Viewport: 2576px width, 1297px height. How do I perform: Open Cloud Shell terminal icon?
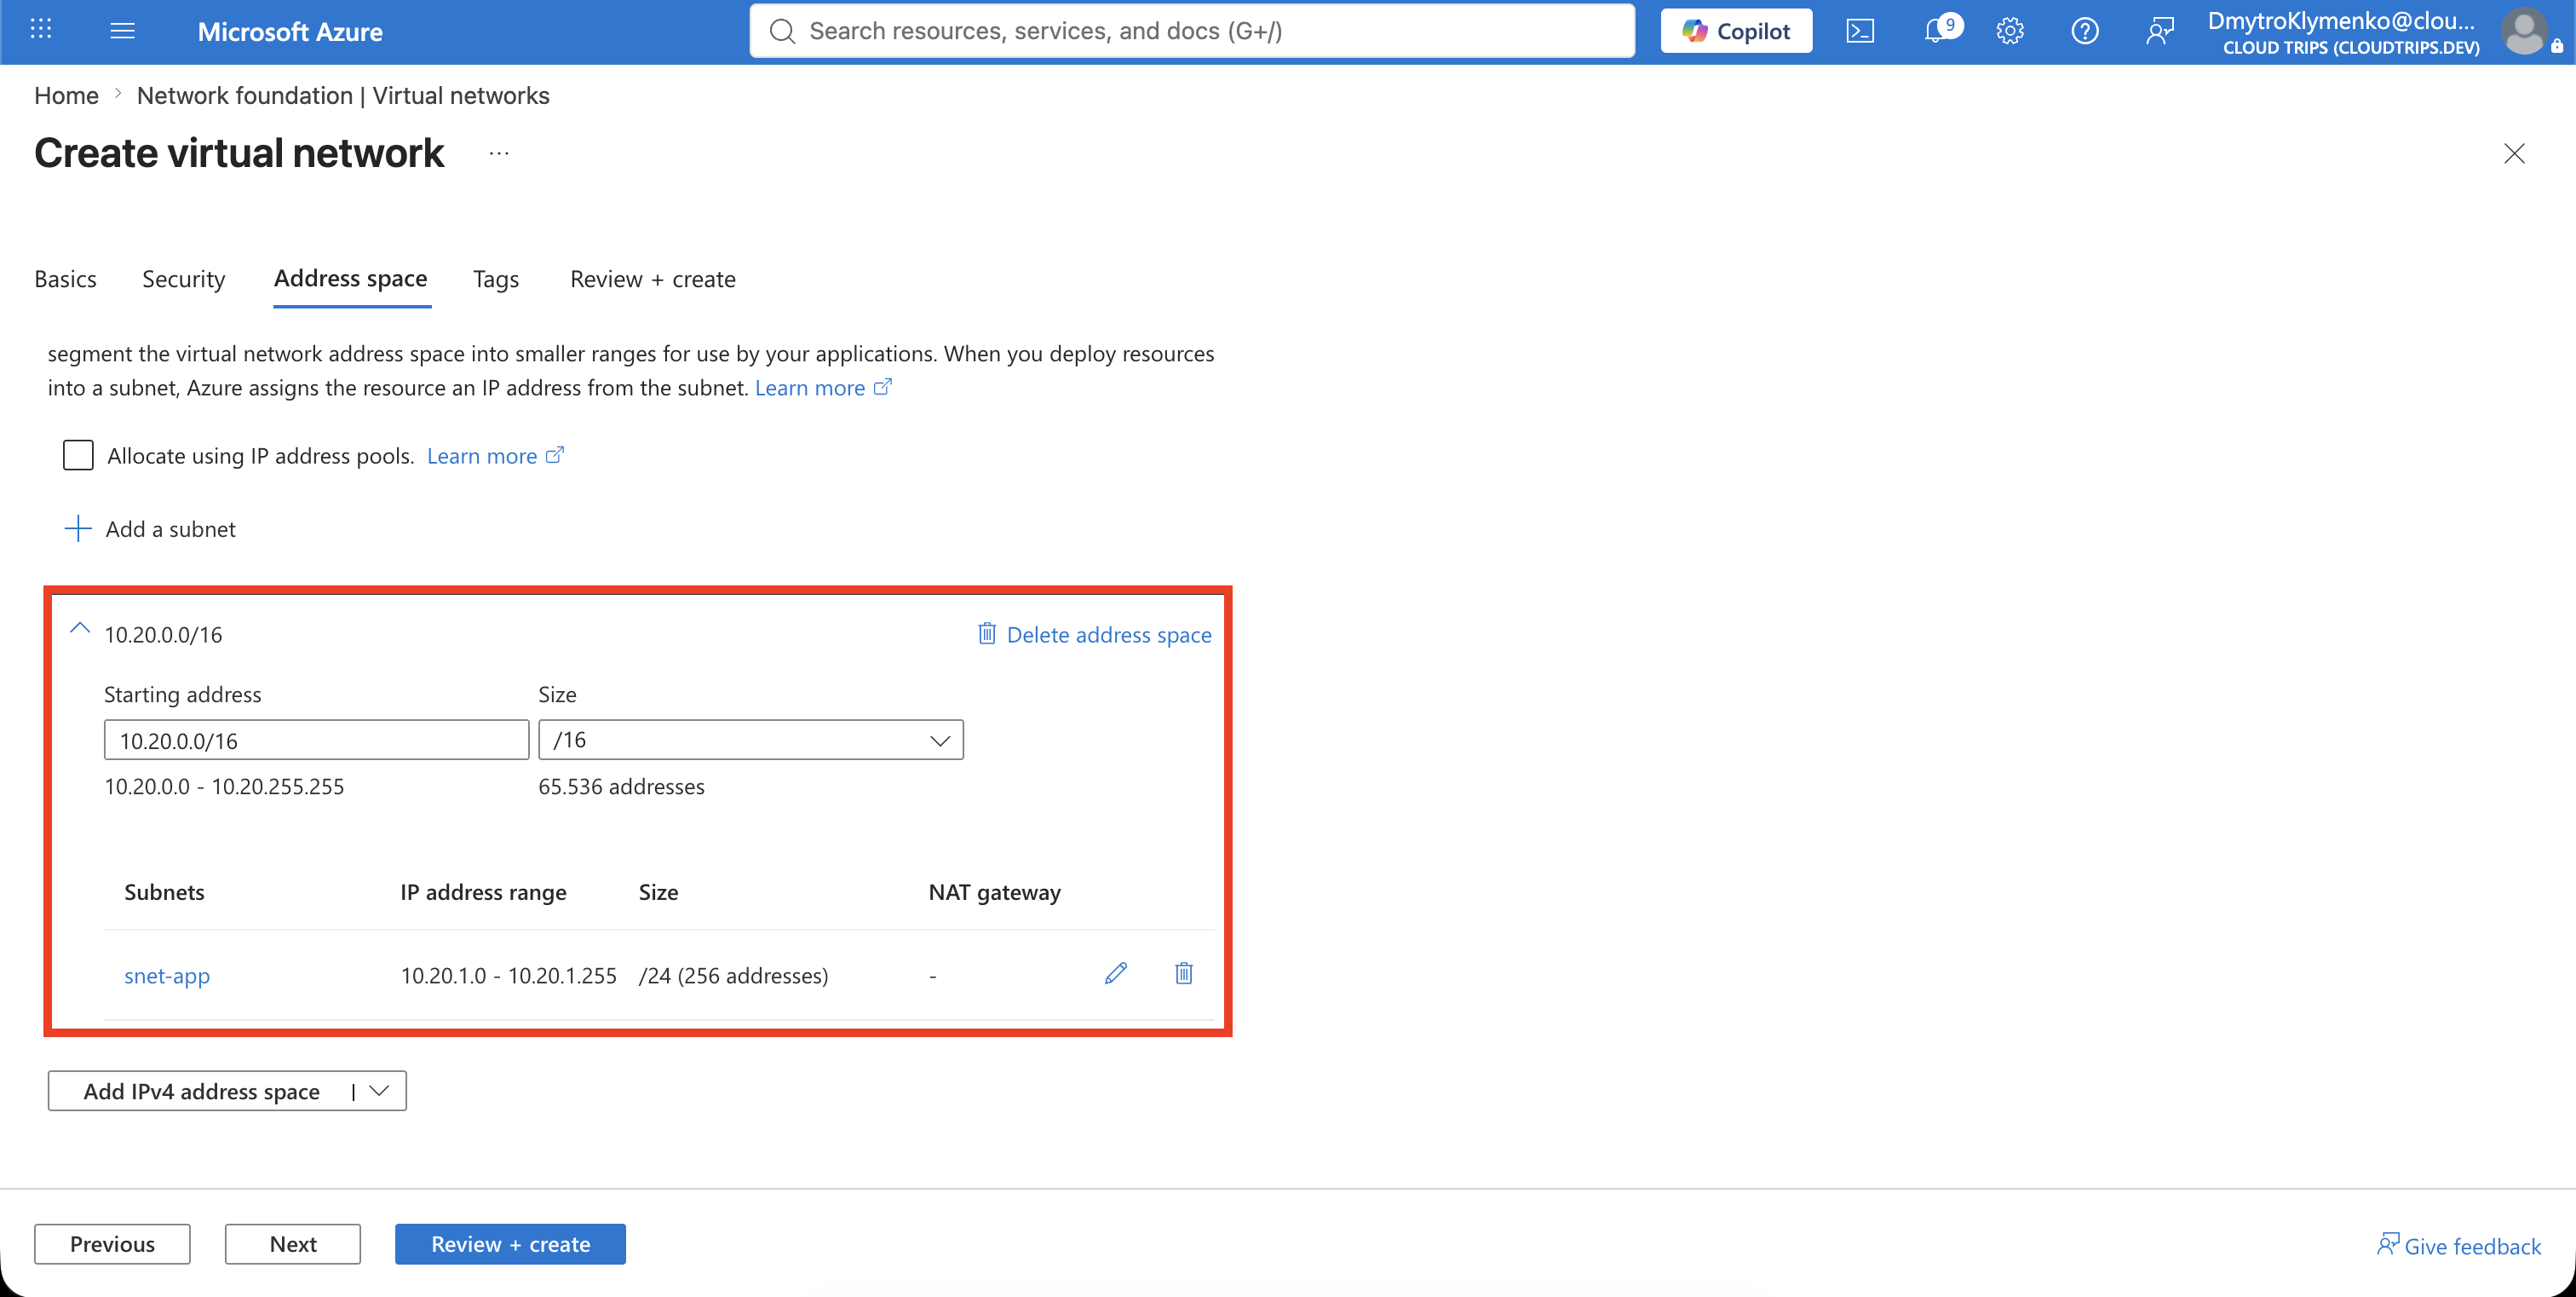pyautogui.click(x=1860, y=31)
